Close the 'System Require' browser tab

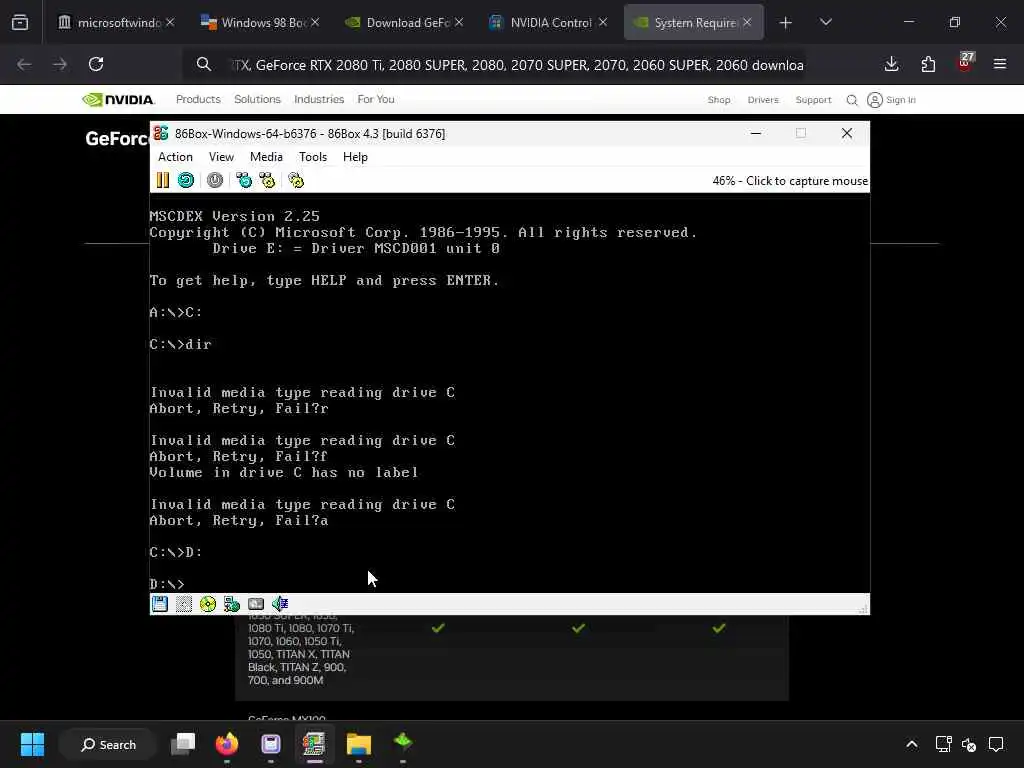pyautogui.click(x=747, y=22)
